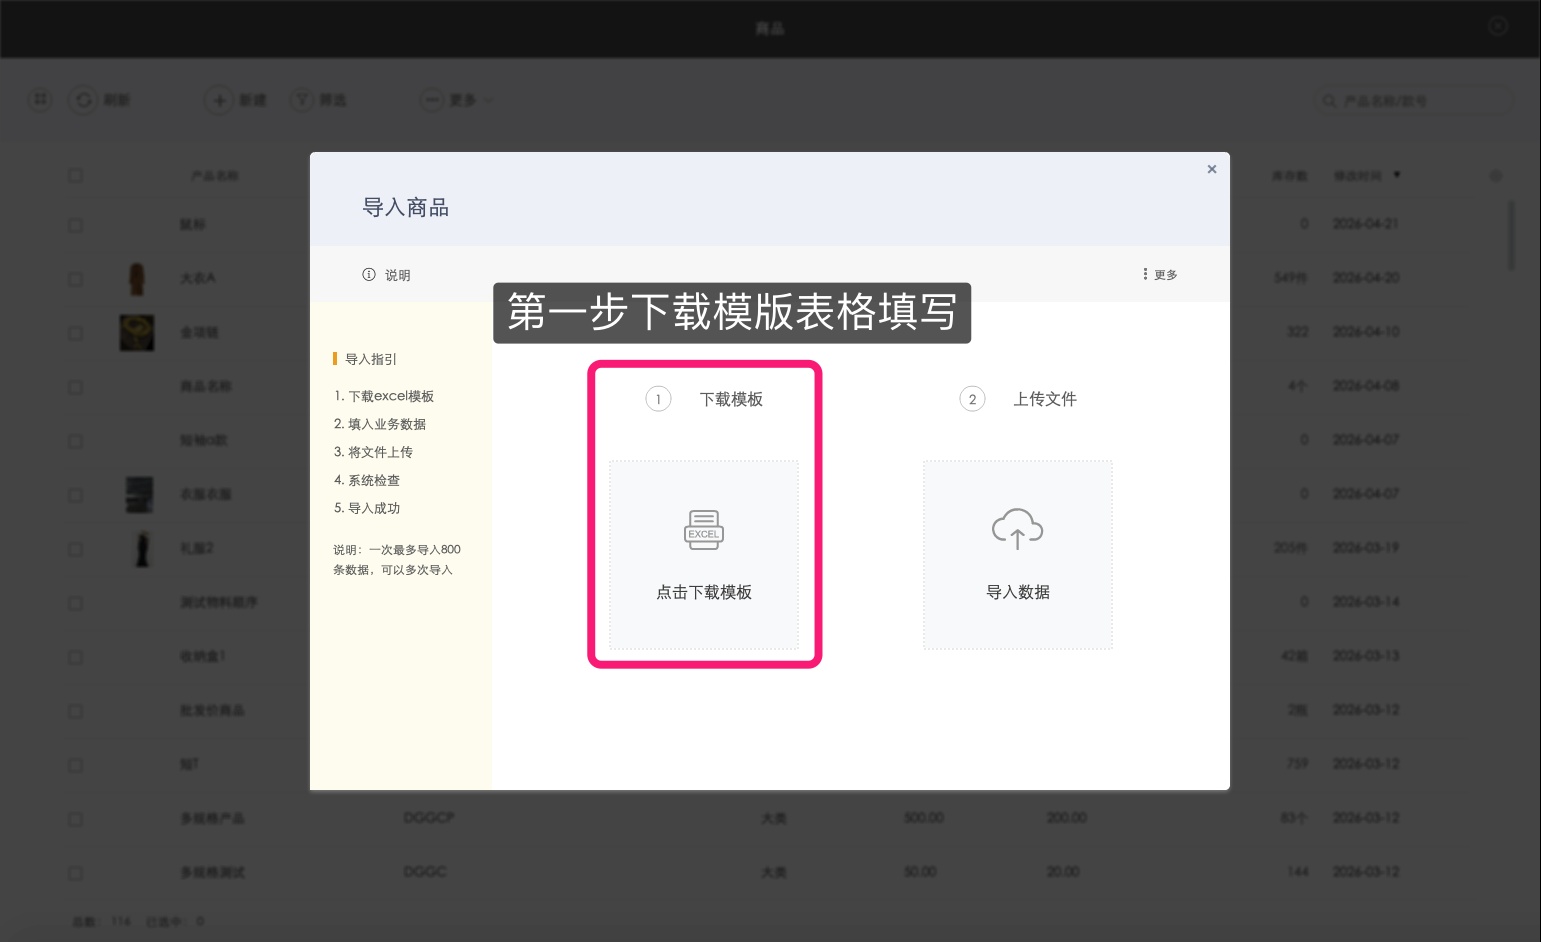Viewport: 1541px width, 942px height.
Task: Tick the checkbox of the 2026-03-14 row
Action: tap(75, 603)
